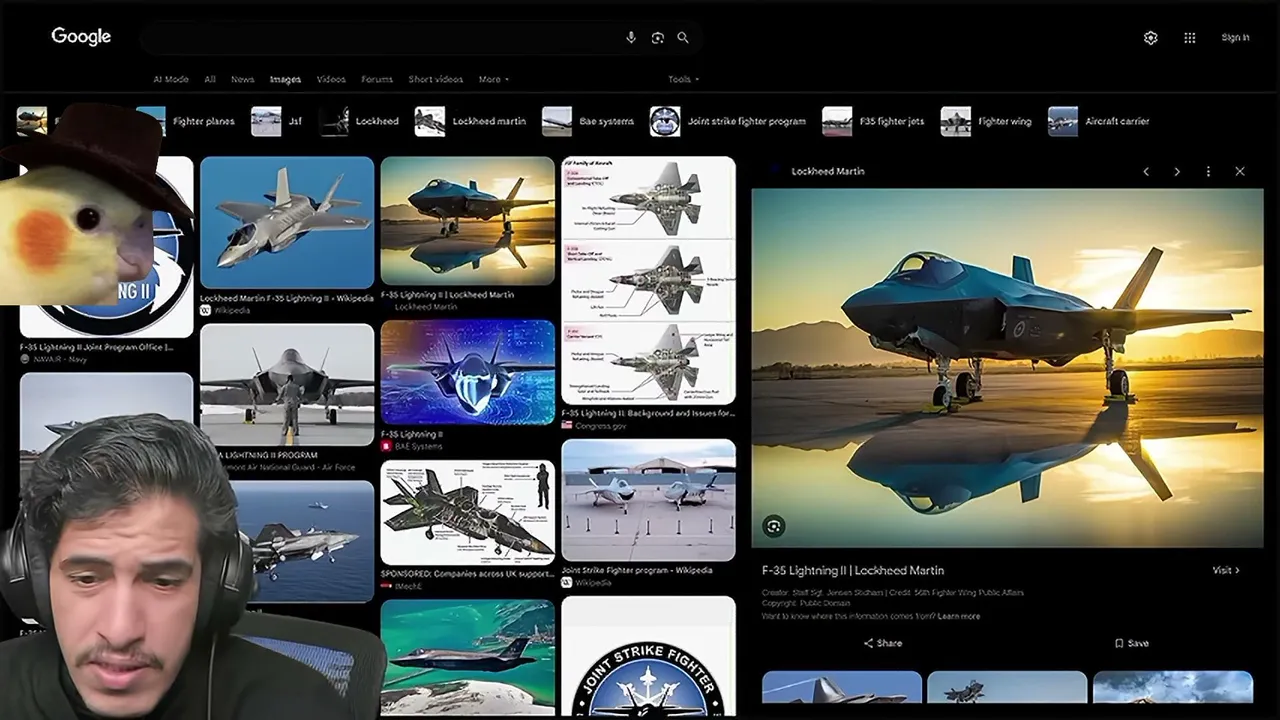The image size is (1280, 720).
Task: Open jet flying over coastline image
Action: pyautogui.click(x=467, y=657)
